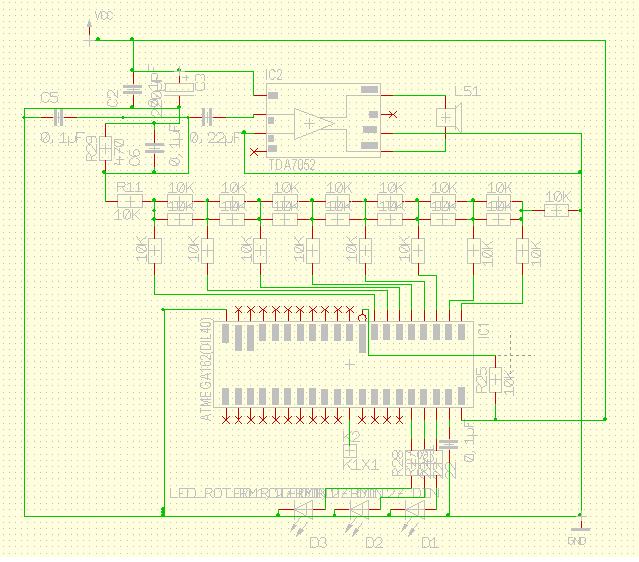639x562 pixels.
Task: Click the ATMEGA162(DIL40) label
Action: (207, 369)
